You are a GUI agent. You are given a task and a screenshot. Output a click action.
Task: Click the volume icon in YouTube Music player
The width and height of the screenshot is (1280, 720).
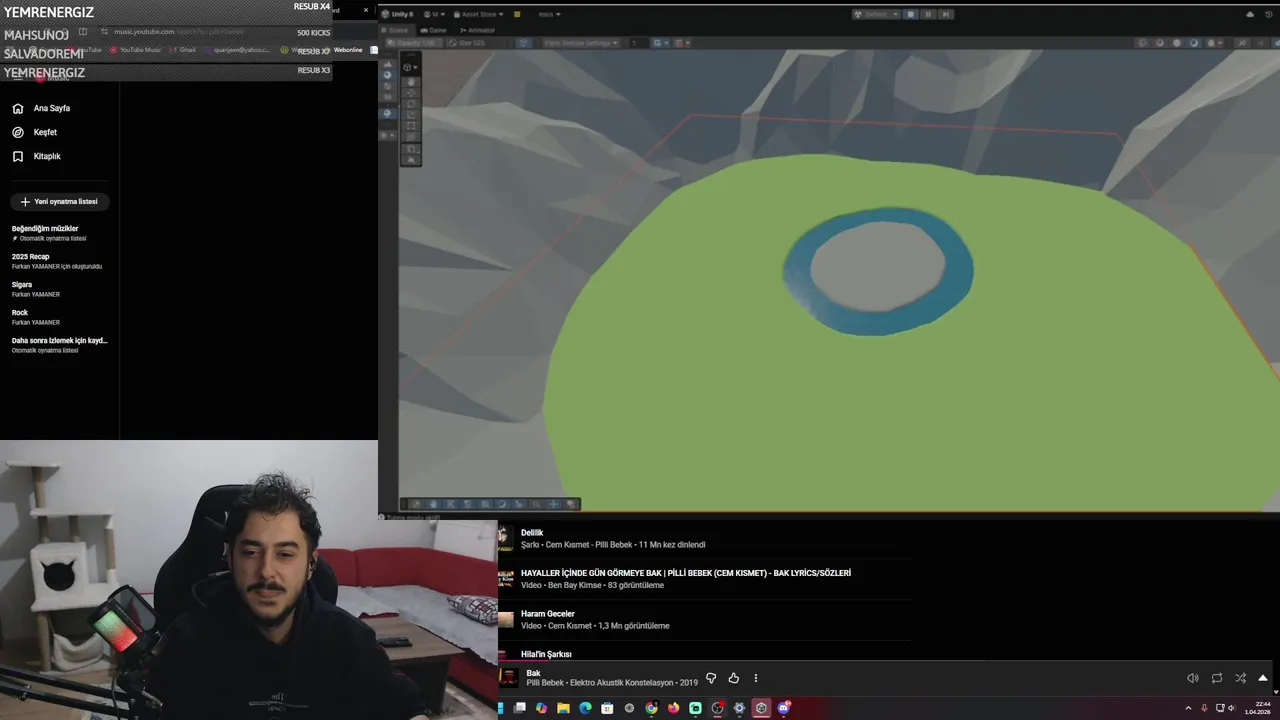pos(1193,678)
